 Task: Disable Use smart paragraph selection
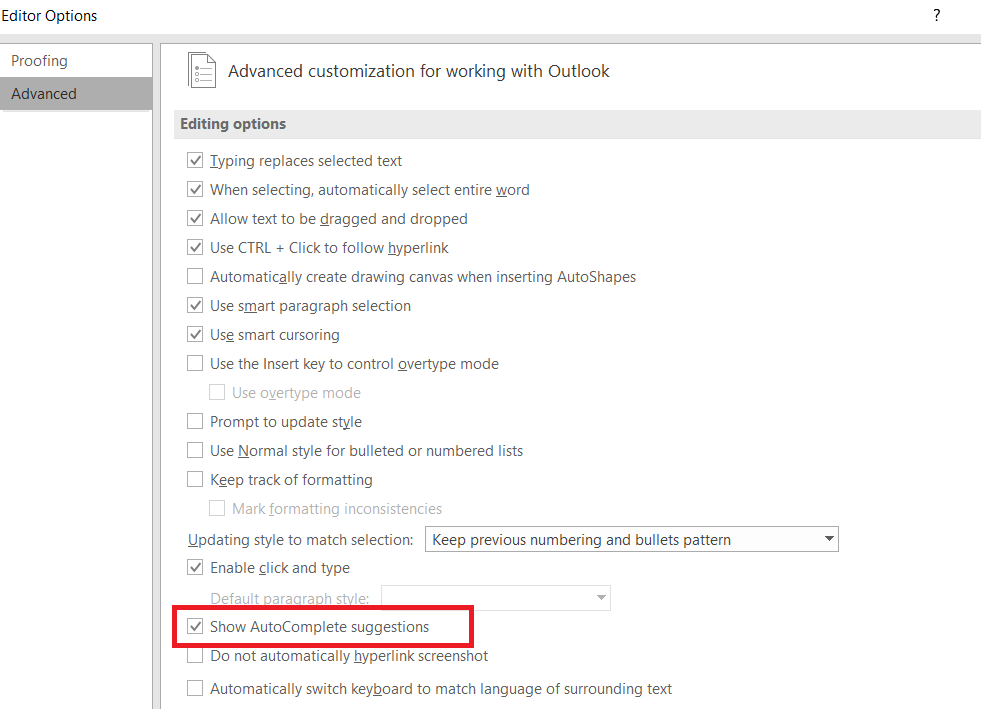195,305
